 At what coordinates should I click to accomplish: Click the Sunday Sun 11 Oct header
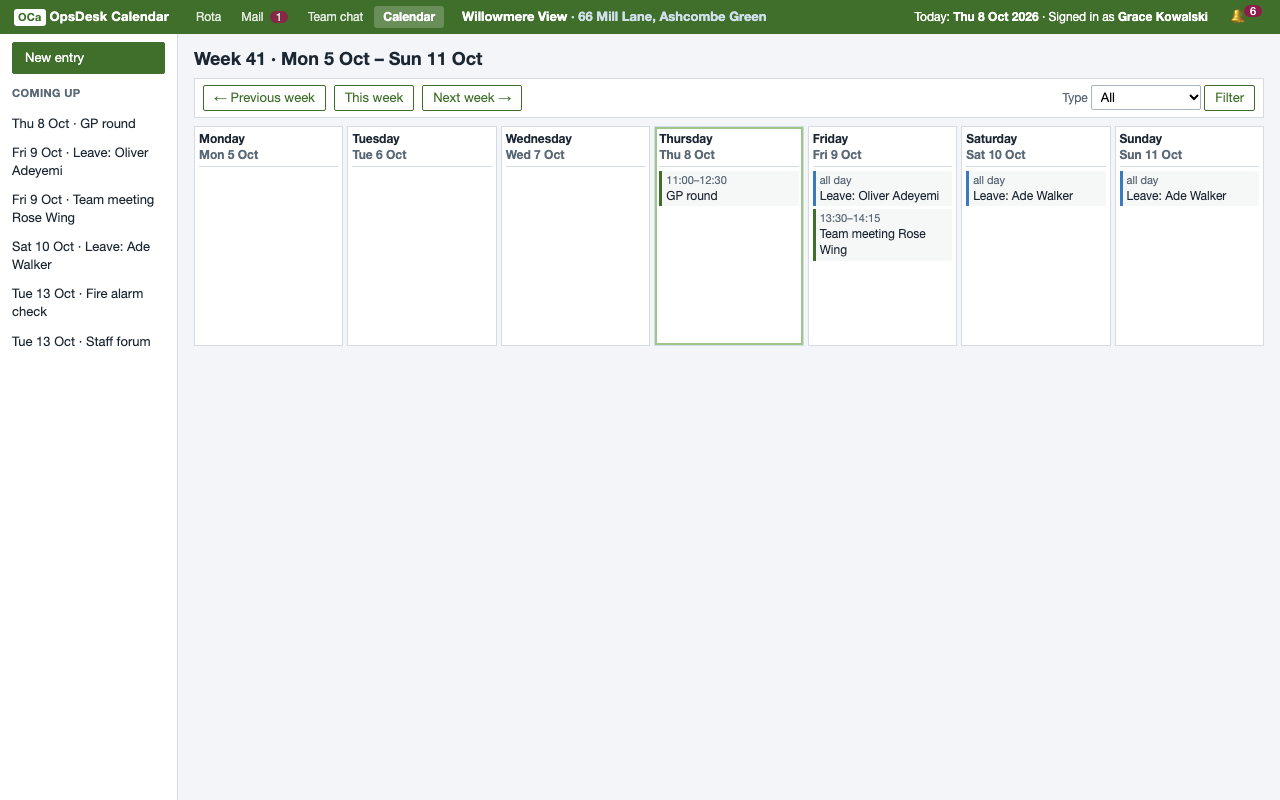click(1189, 147)
